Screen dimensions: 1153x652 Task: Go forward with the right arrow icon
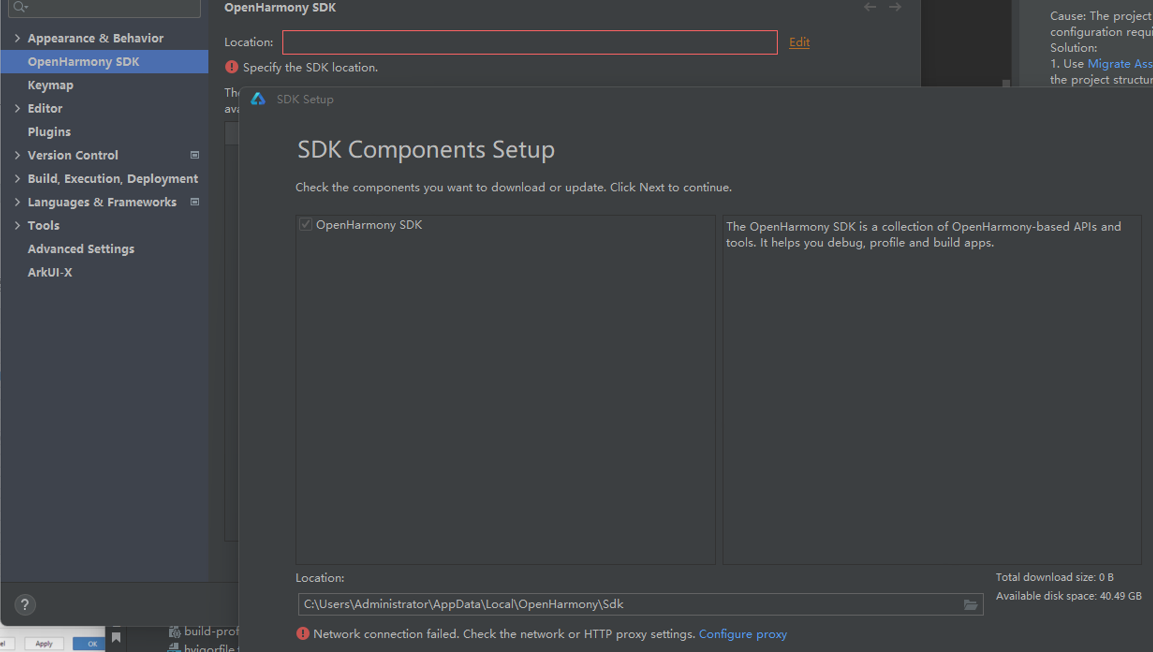tap(895, 7)
